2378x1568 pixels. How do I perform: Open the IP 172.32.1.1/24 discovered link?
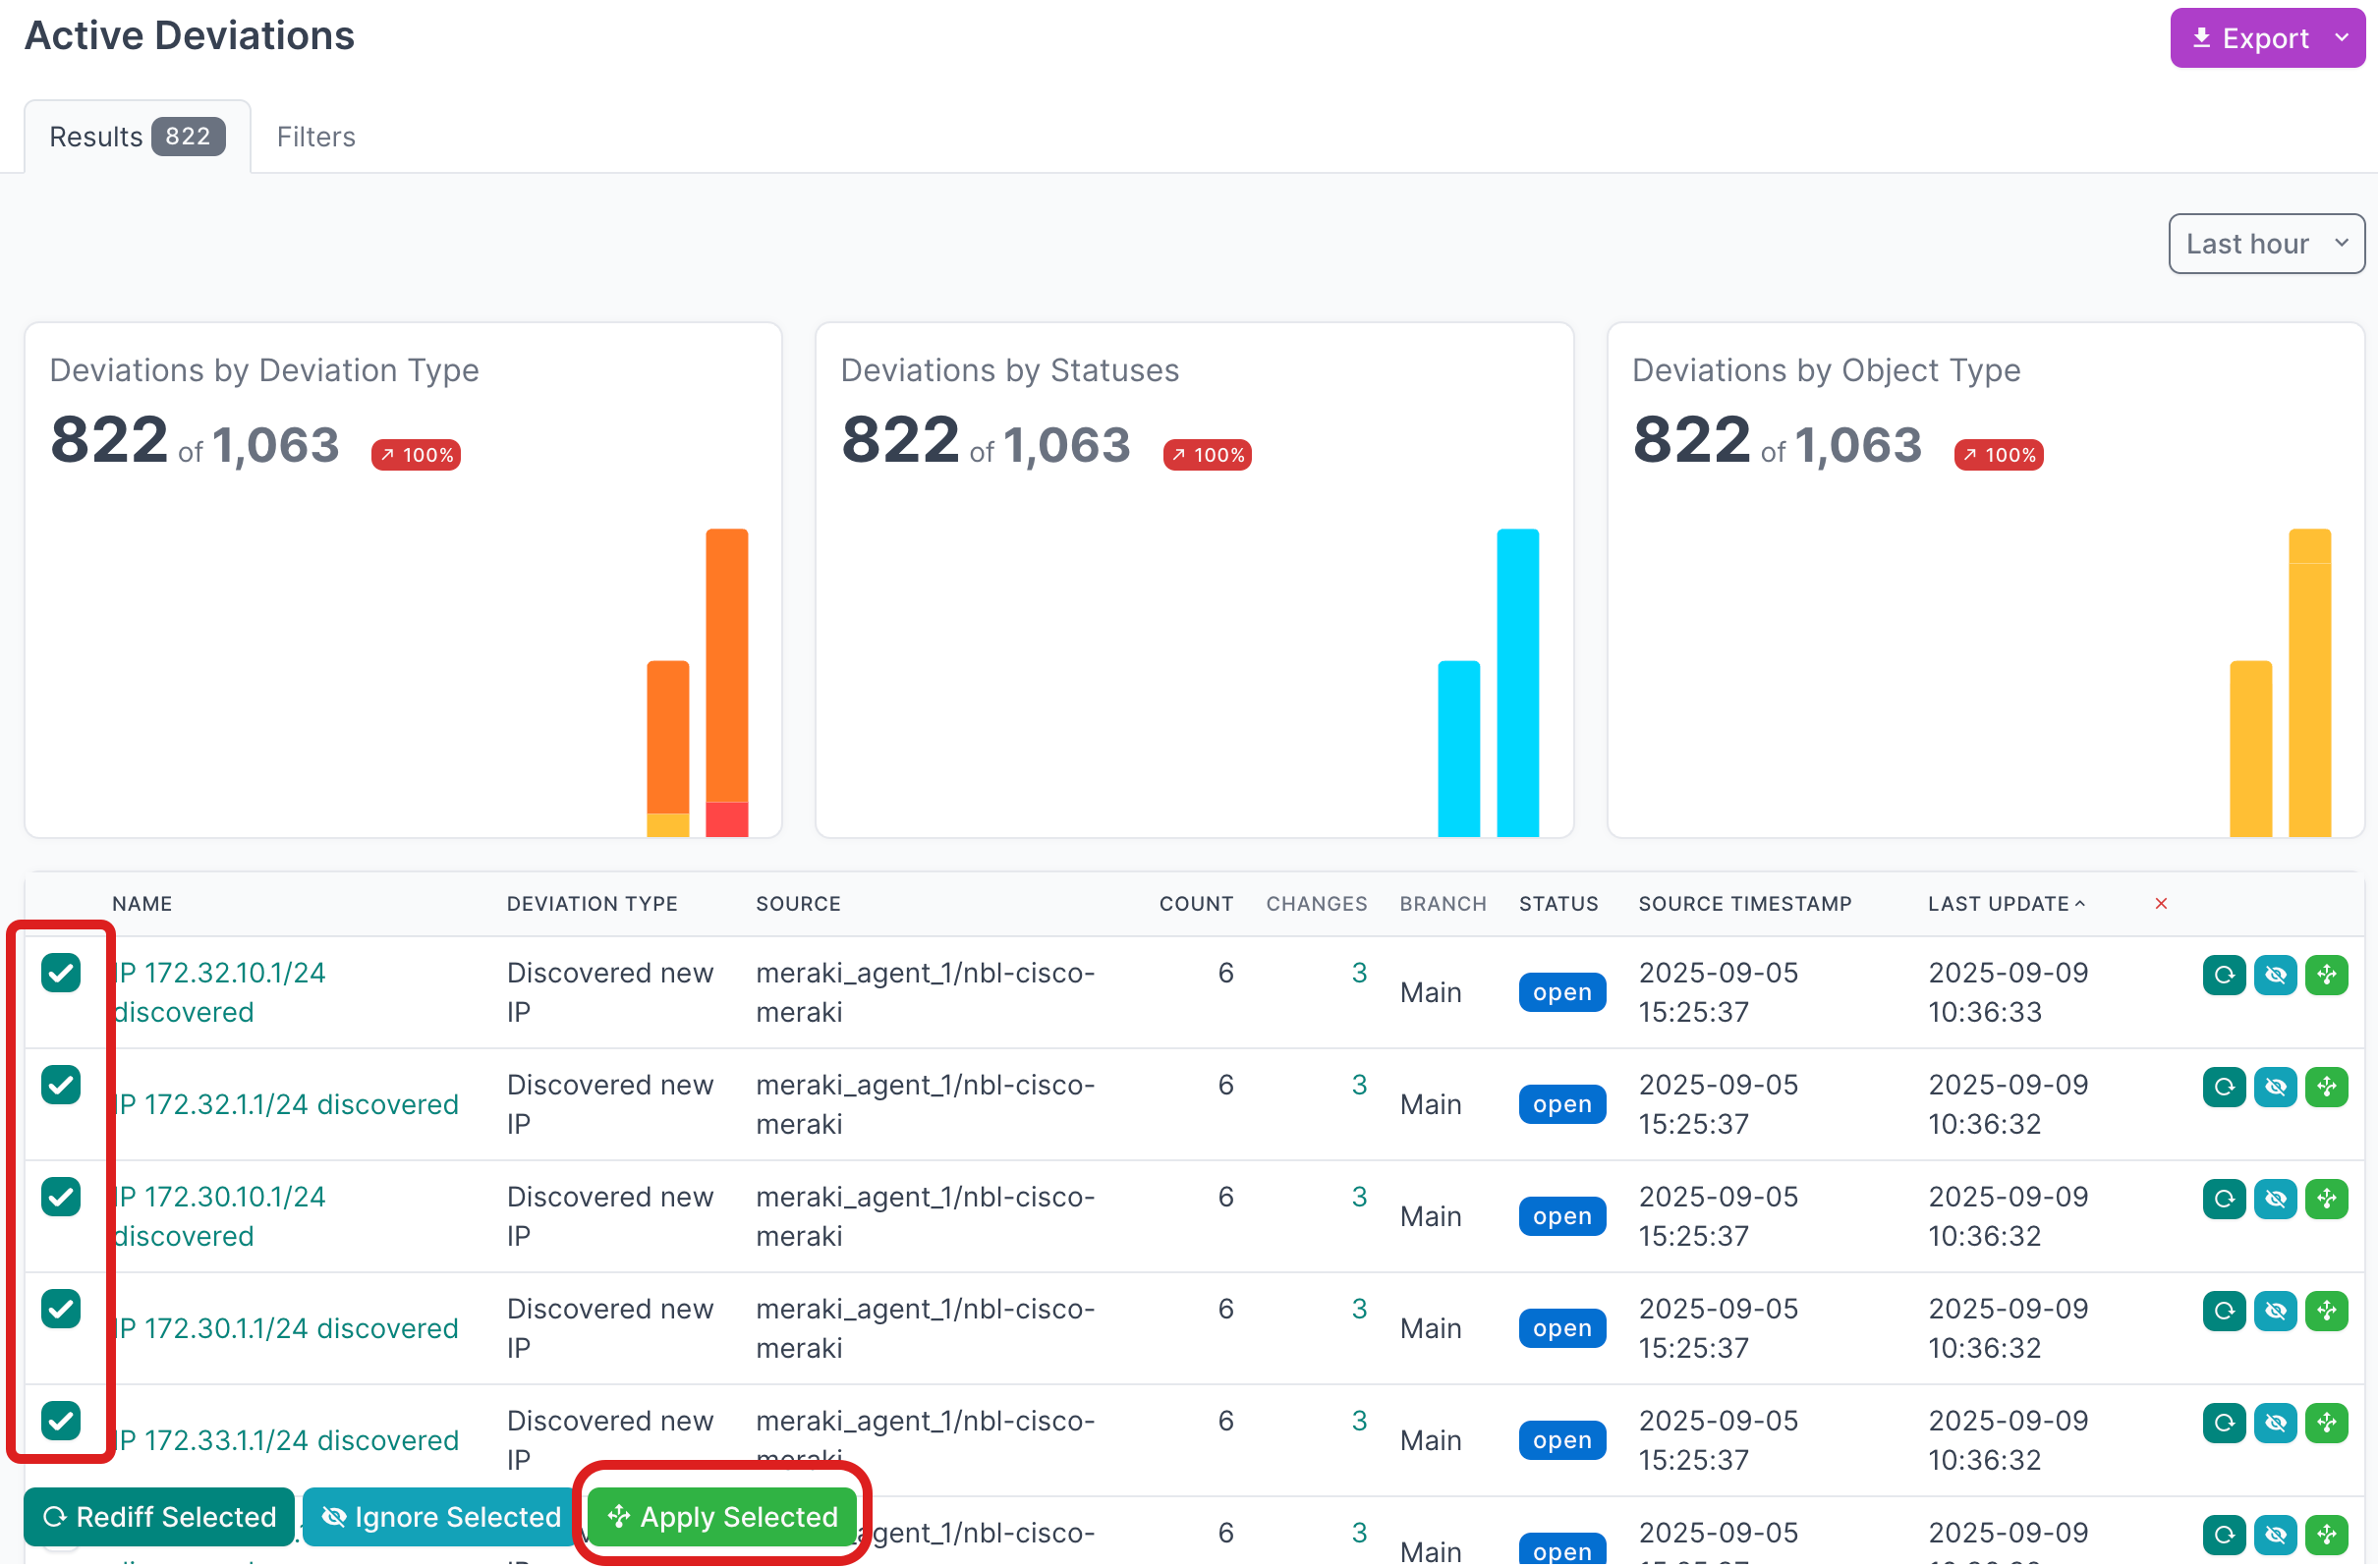point(286,1104)
